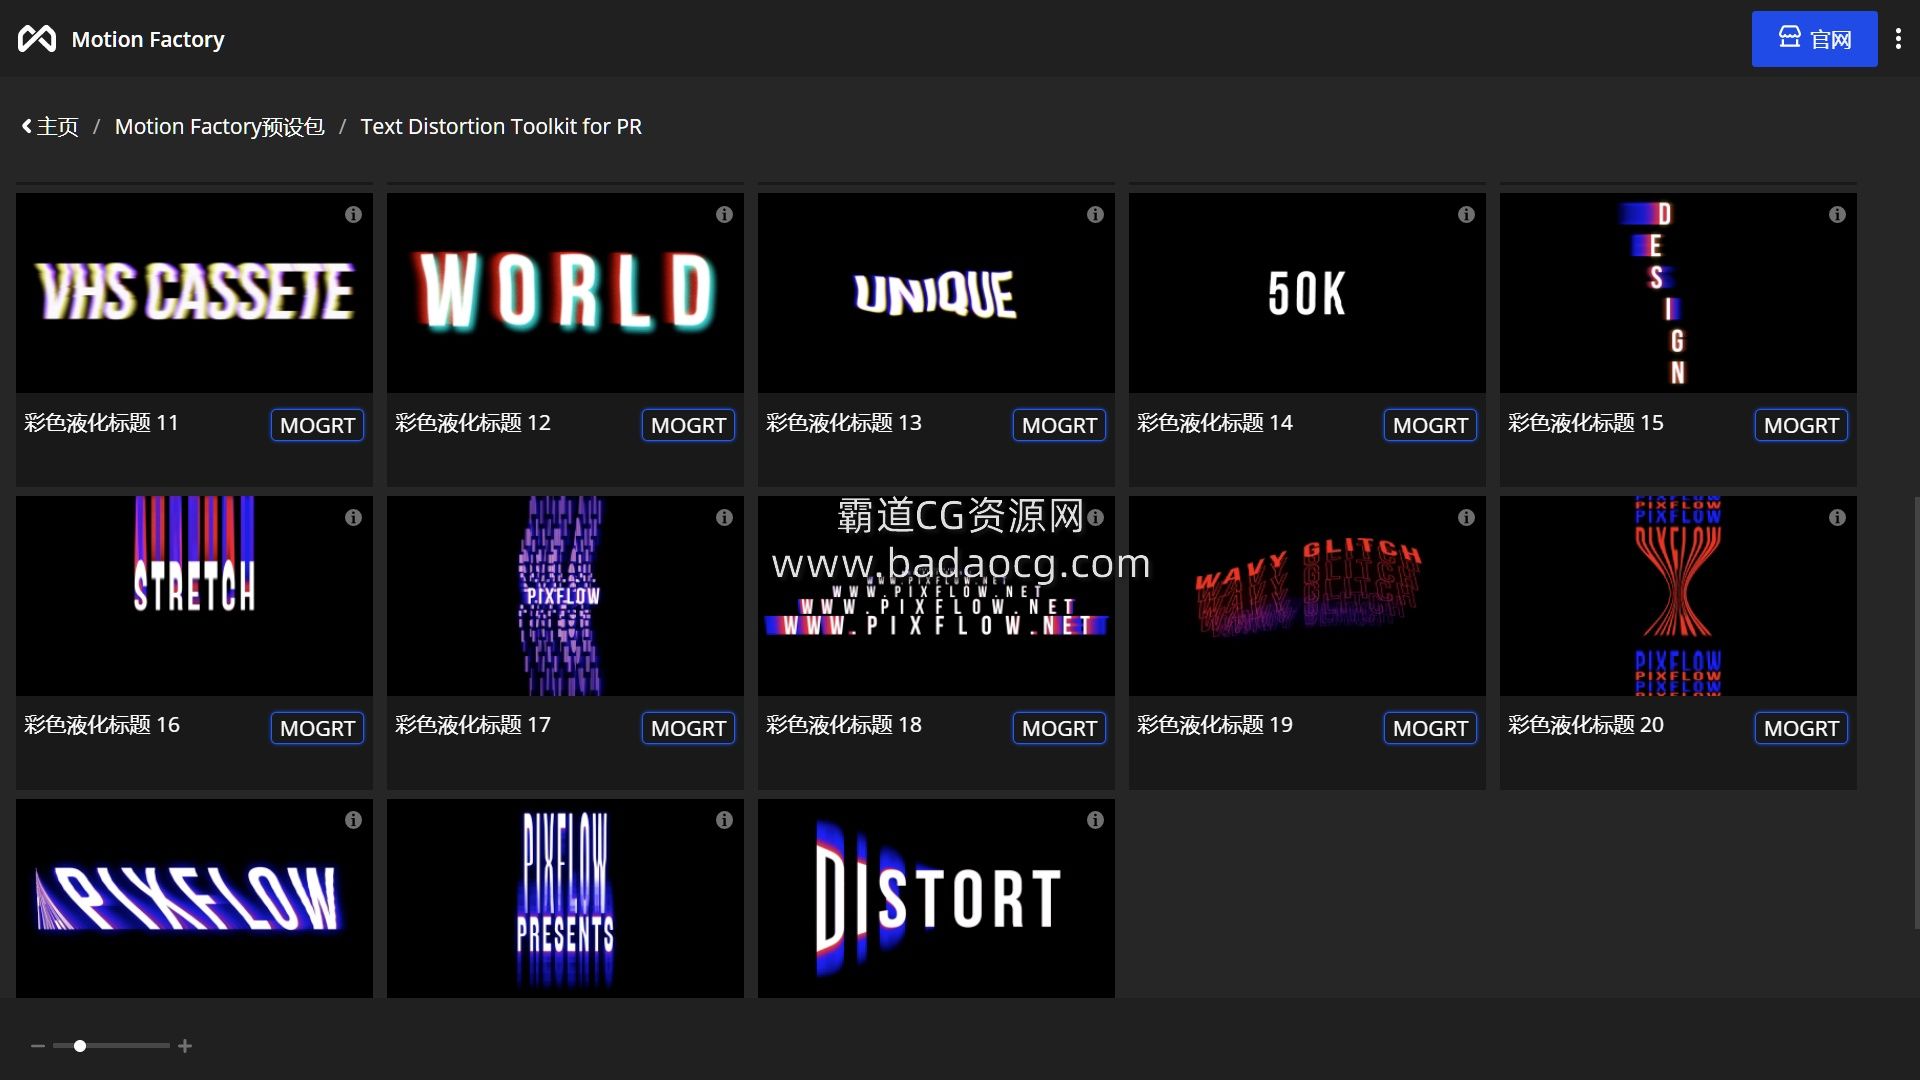This screenshot has height=1080, width=1920.
Task: Click MOGRT button for 彩色液化标题 15
Action: (1801, 425)
